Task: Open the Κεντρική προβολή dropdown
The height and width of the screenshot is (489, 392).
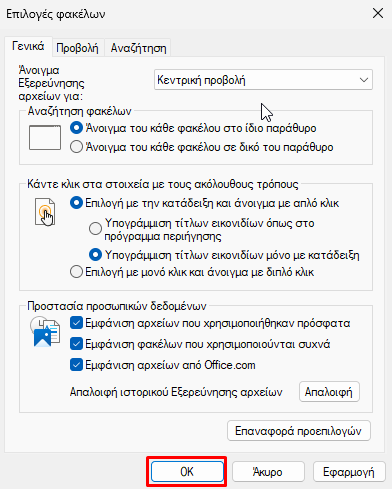Action: (x=263, y=80)
